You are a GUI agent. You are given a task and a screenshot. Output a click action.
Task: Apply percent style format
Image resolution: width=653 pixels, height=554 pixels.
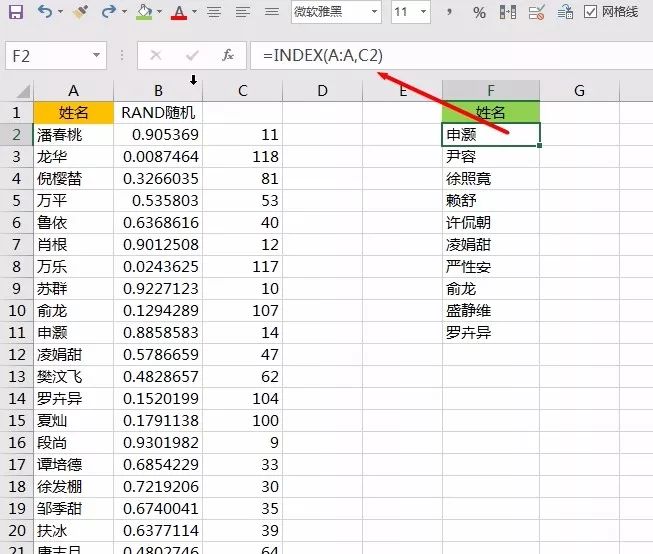tap(479, 12)
